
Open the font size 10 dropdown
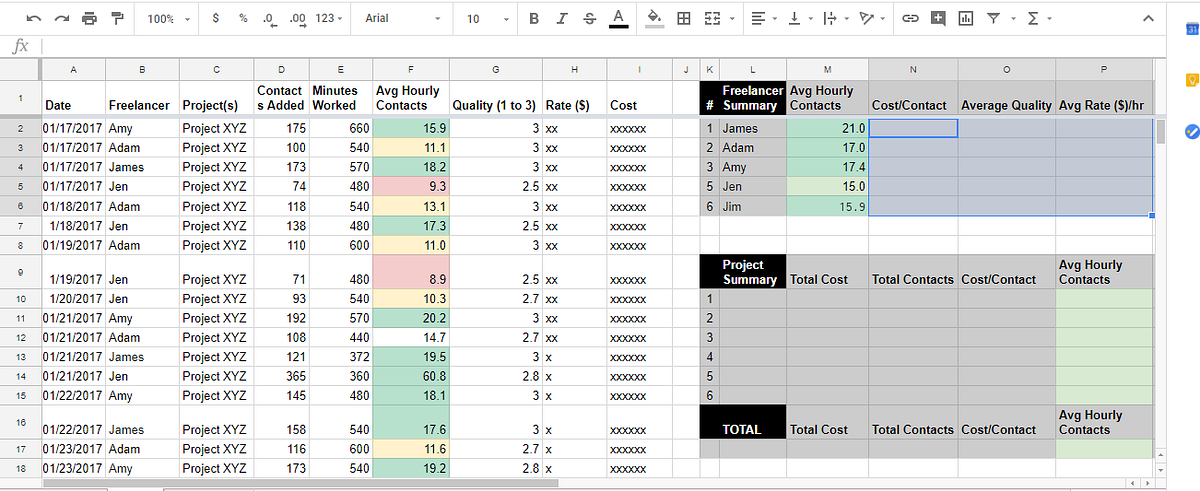point(488,19)
